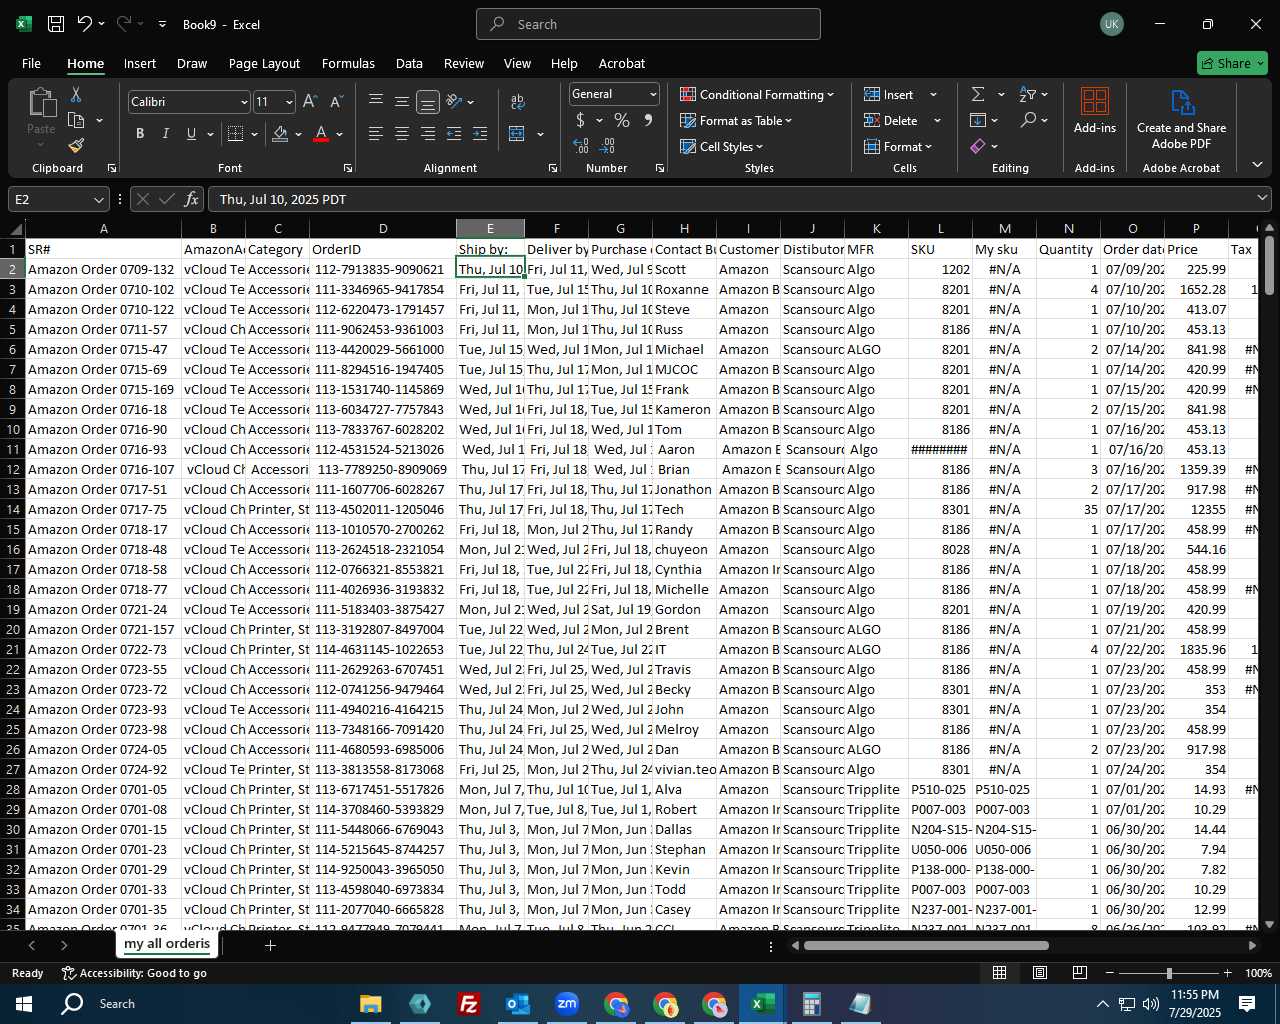Viewport: 1280px width, 1024px height.
Task: Toggle Italic formatting
Action: [166, 134]
